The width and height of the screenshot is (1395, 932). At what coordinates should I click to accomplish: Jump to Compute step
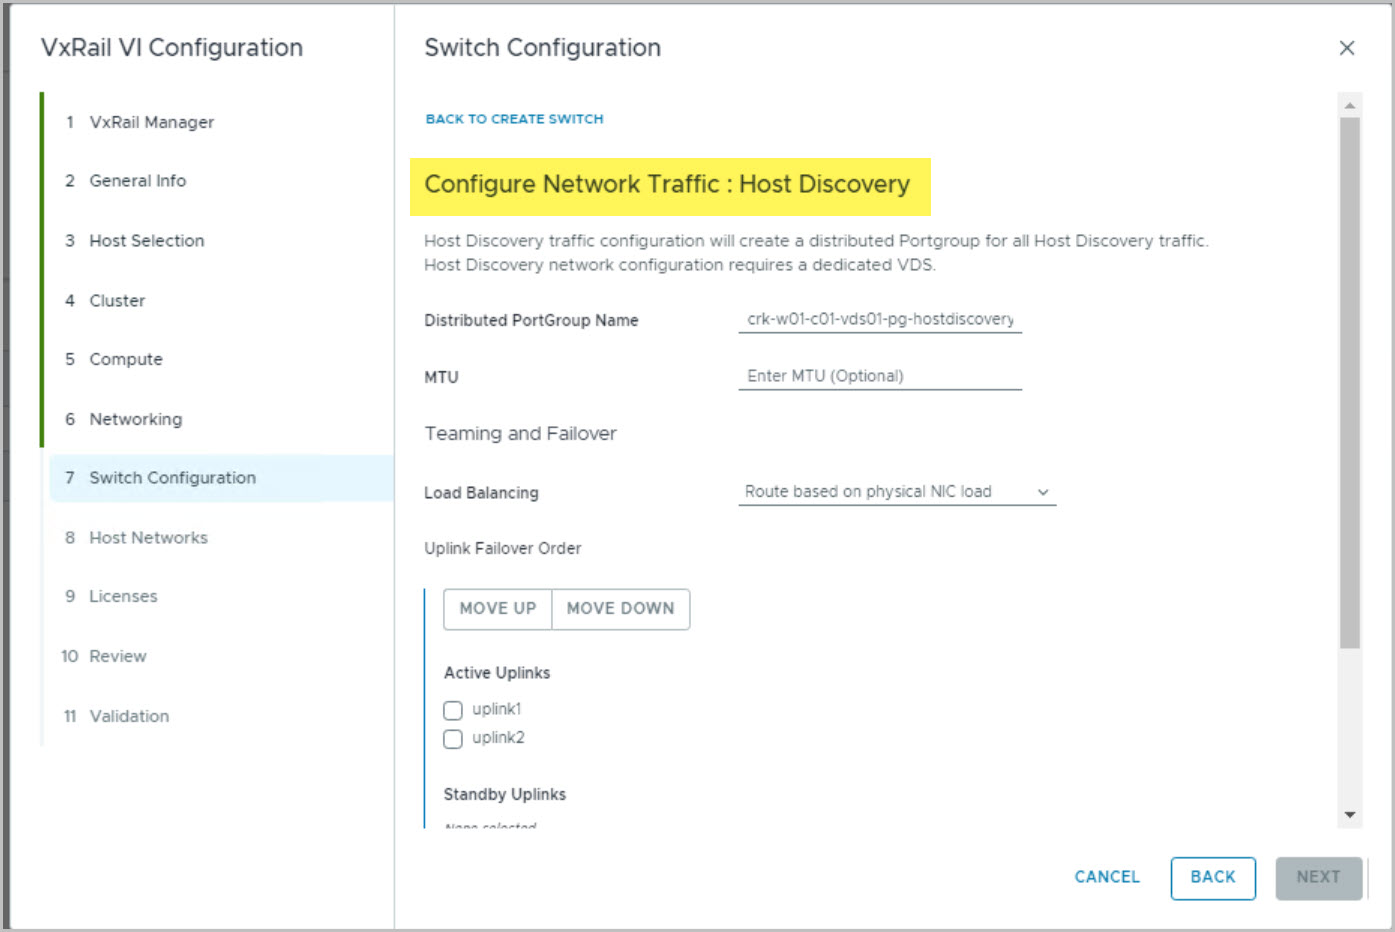pos(125,359)
